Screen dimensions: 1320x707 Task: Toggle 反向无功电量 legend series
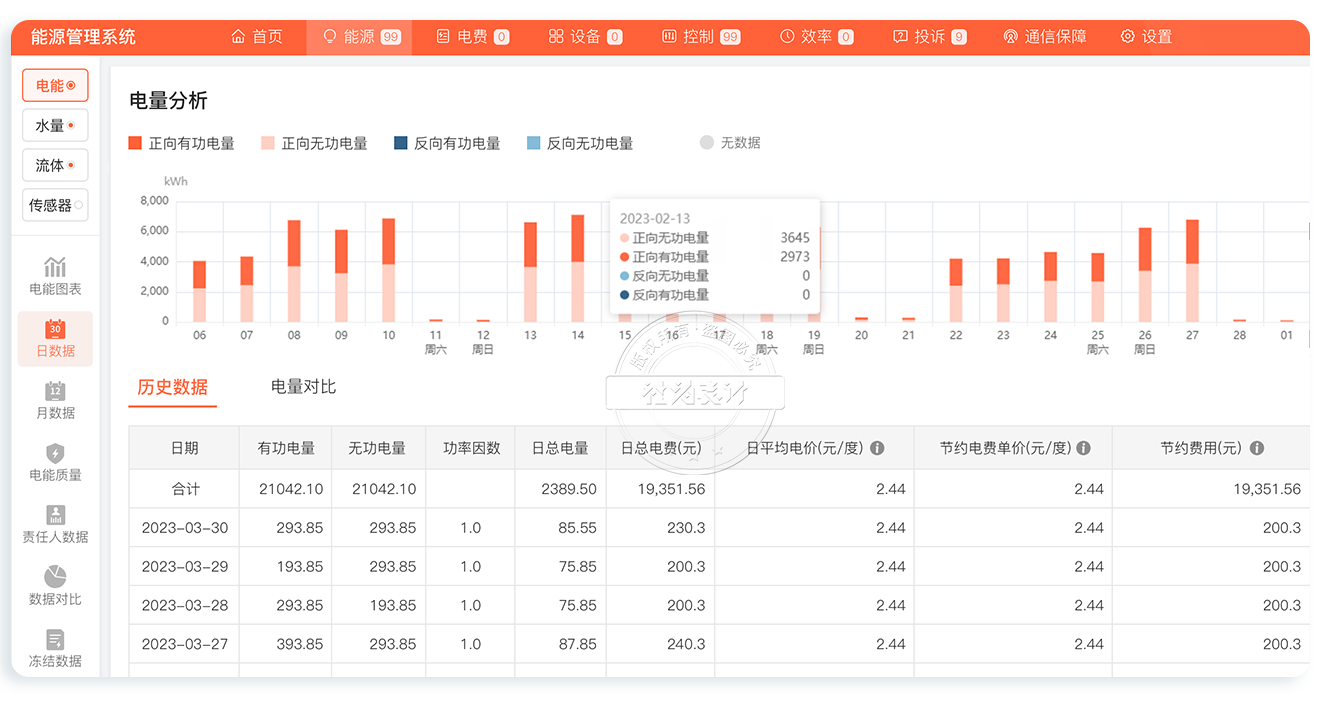(x=580, y=143)
